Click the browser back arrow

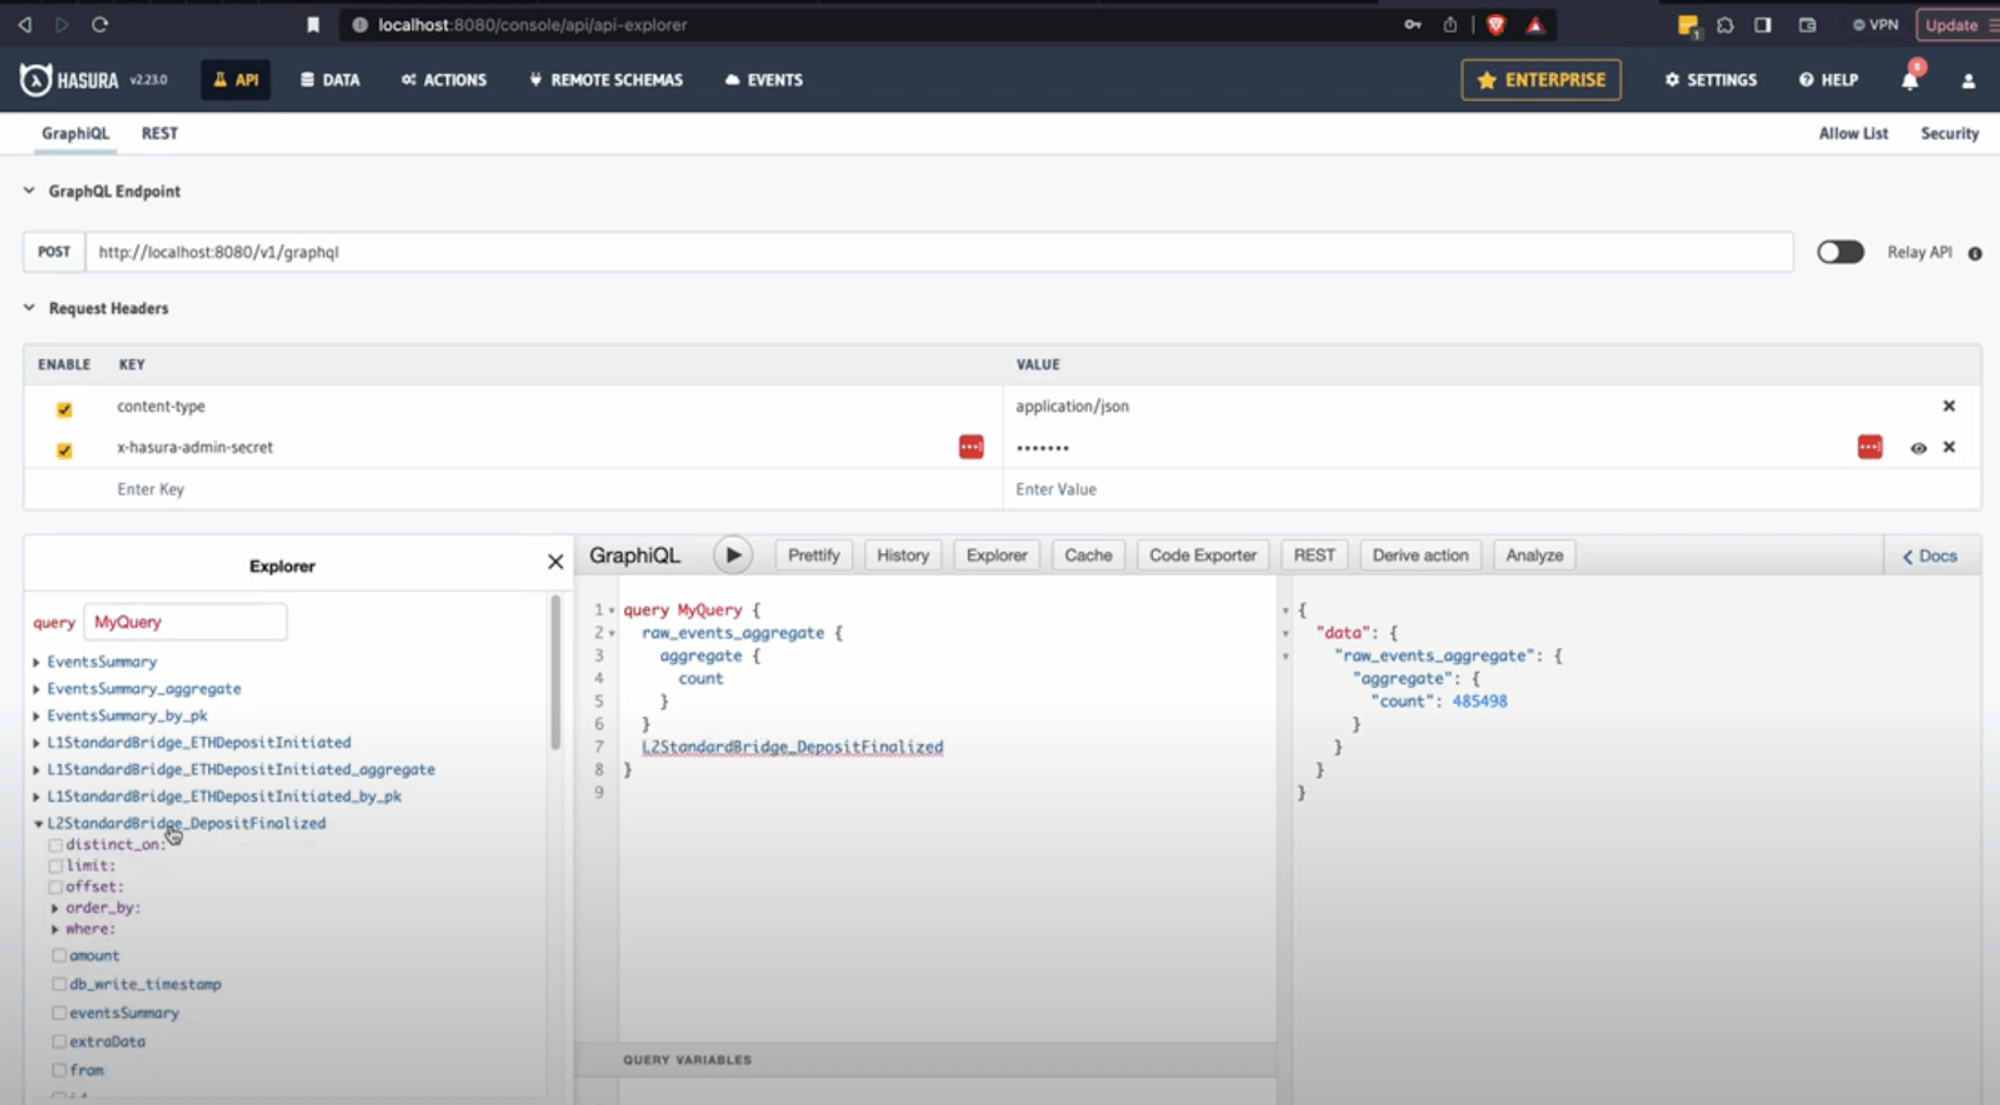pos(25,25)
